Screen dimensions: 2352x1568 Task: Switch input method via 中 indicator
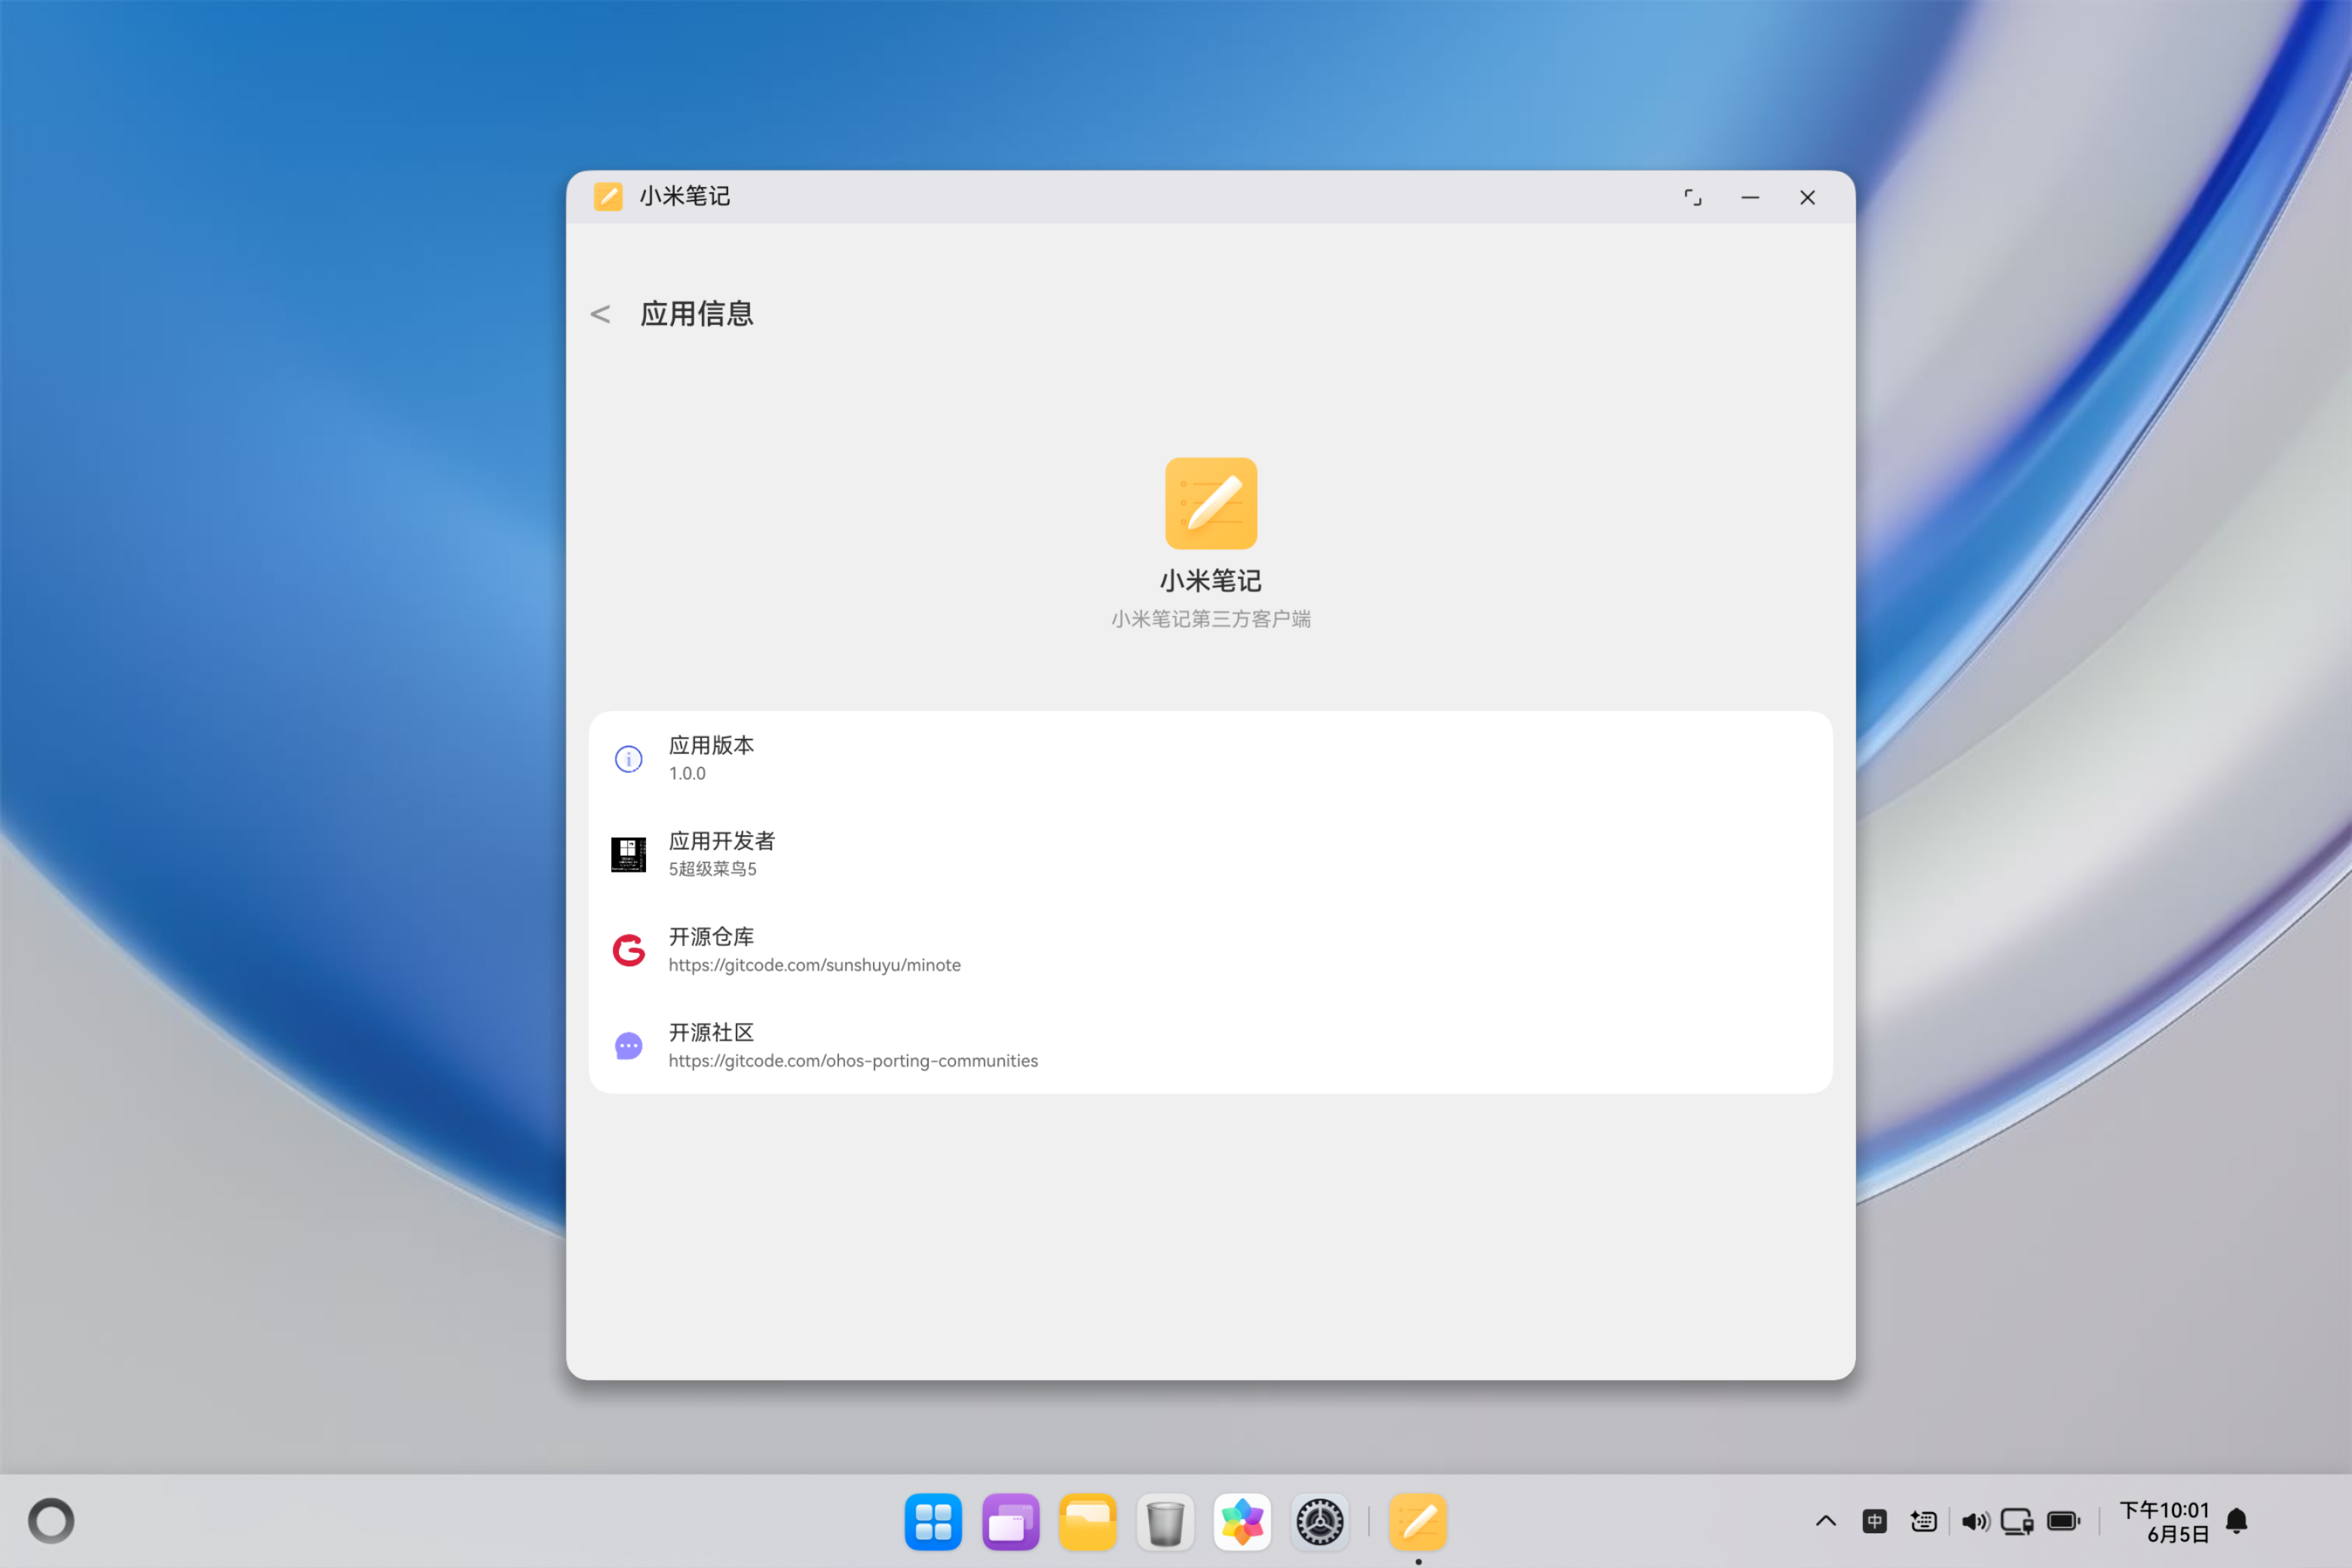click(x=1875, y=1521)
